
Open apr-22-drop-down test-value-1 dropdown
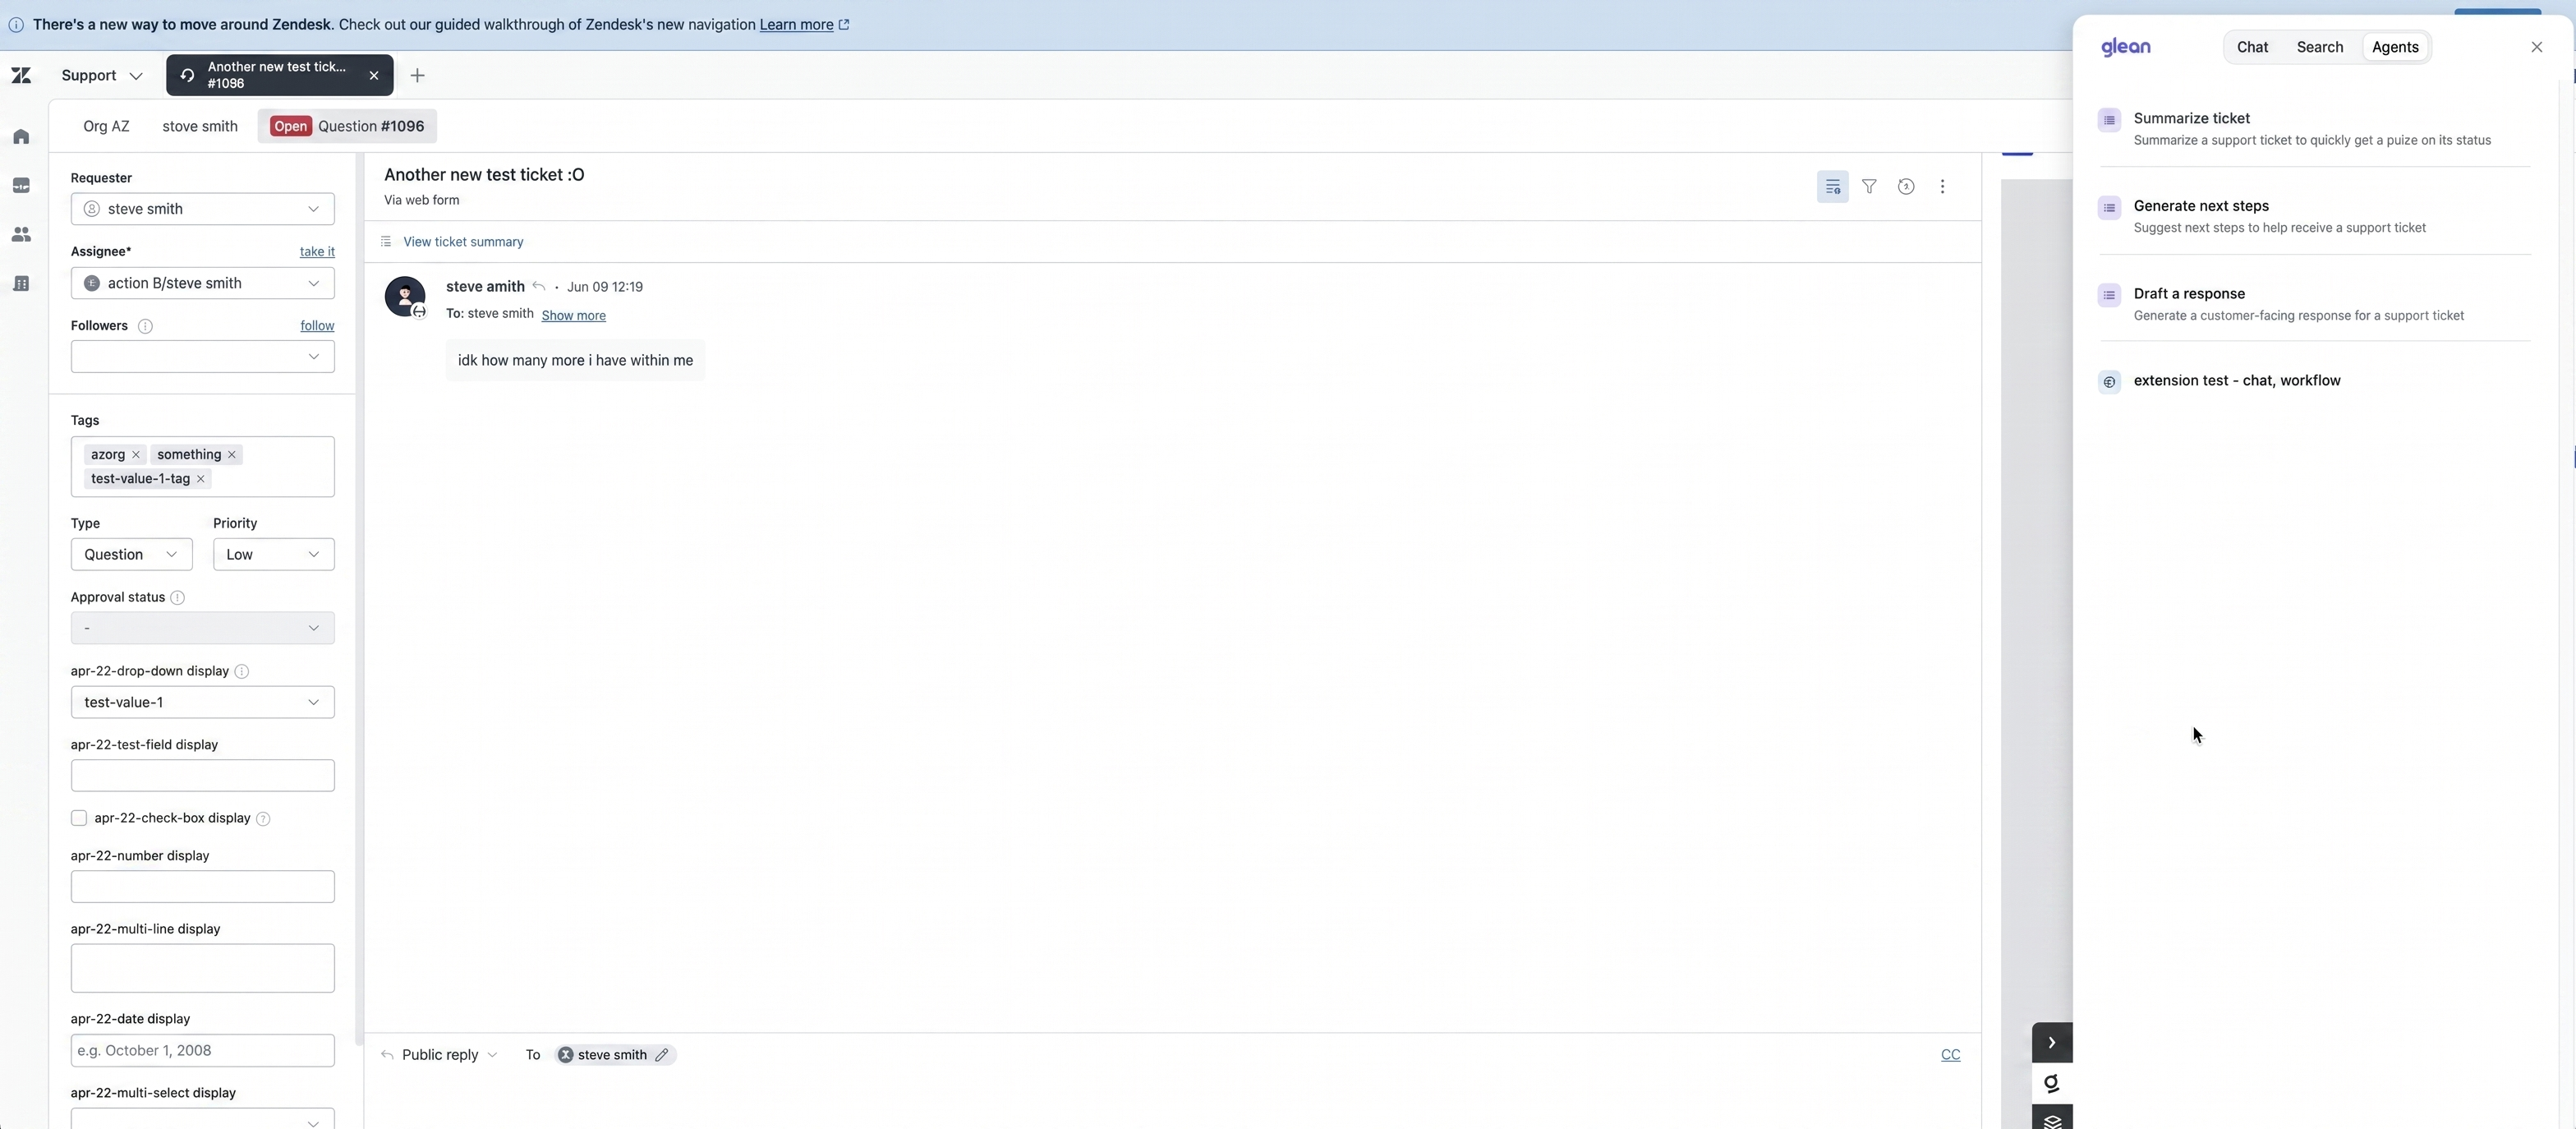pyautogui.click(x=203, y=703)
